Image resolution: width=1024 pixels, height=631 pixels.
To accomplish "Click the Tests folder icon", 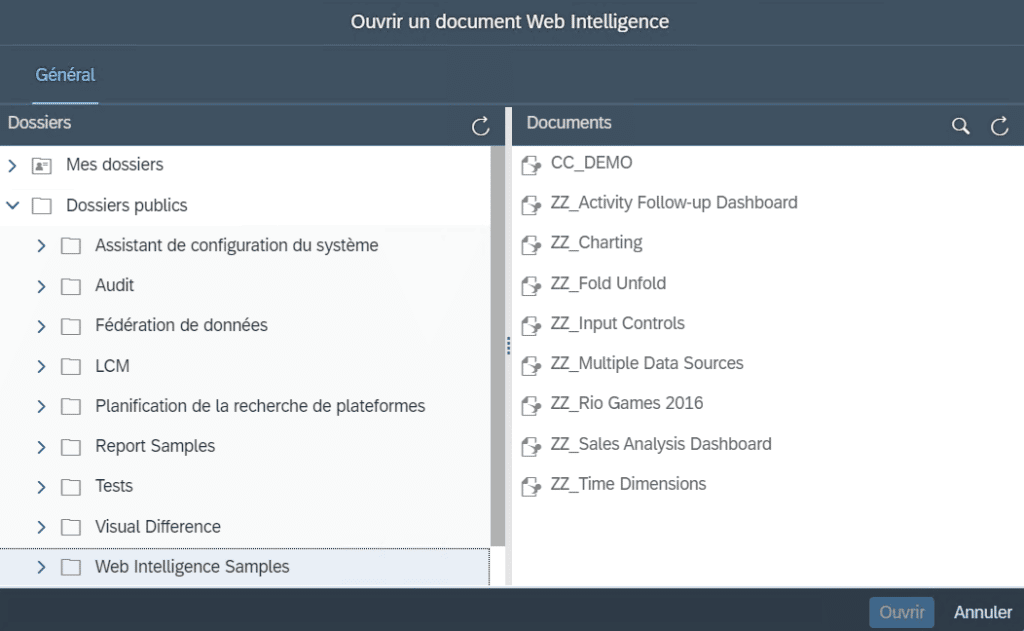I will coord(71,487).
